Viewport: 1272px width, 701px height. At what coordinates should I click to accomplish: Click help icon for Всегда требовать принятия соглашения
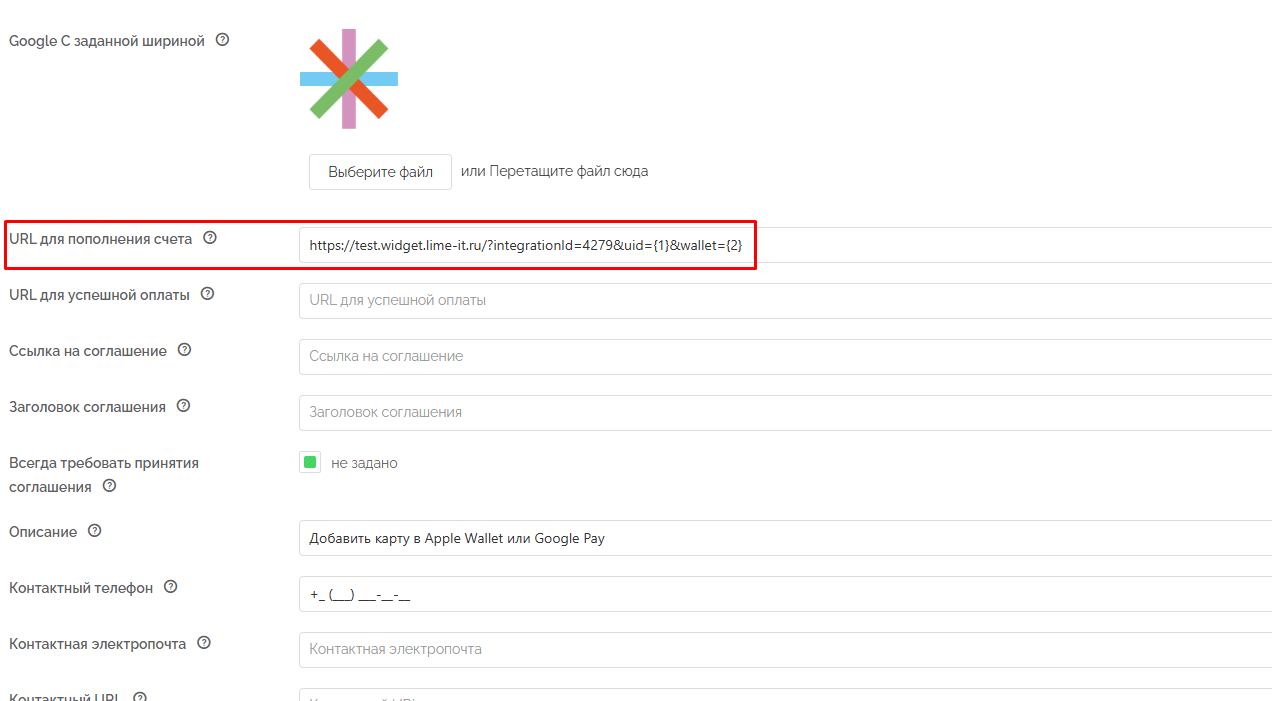(110, 486)
